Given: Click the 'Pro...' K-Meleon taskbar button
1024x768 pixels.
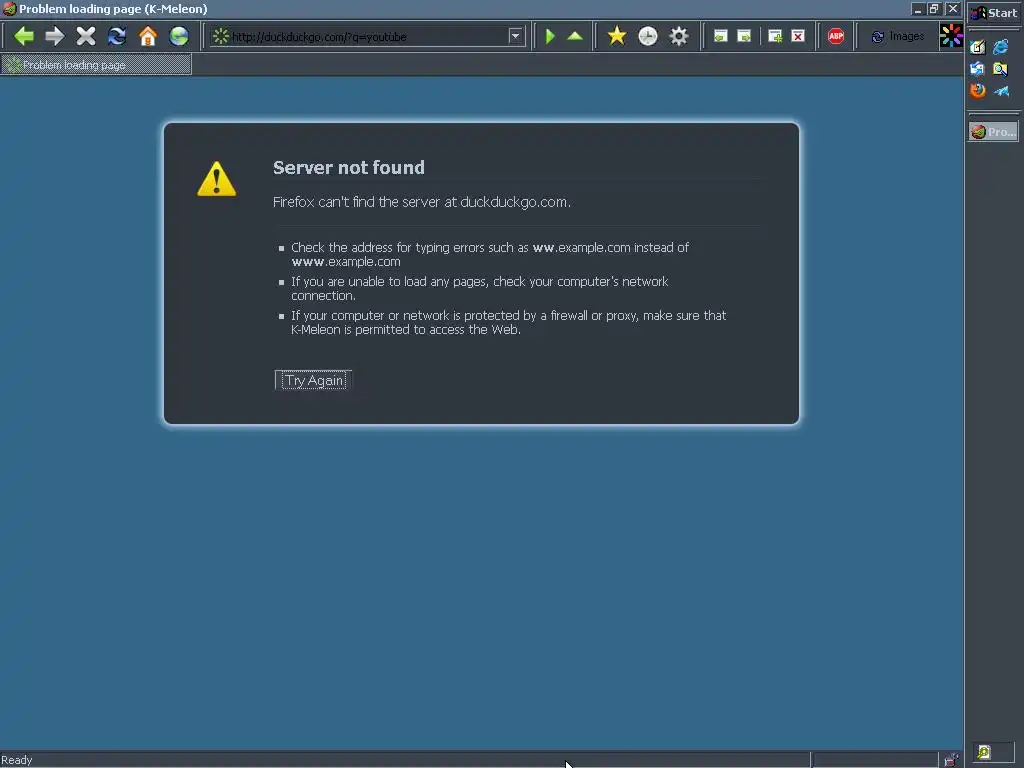Looking at the screenshot, I should click(x=993, y=132).
